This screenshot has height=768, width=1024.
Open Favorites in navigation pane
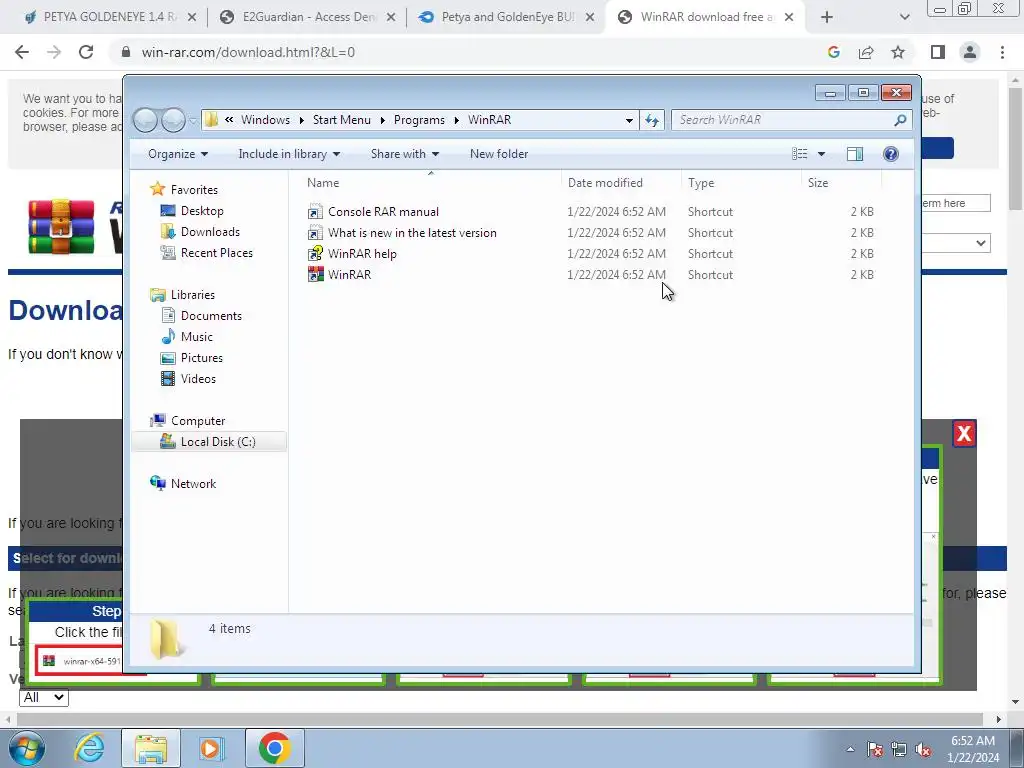(x=194, y=189)
